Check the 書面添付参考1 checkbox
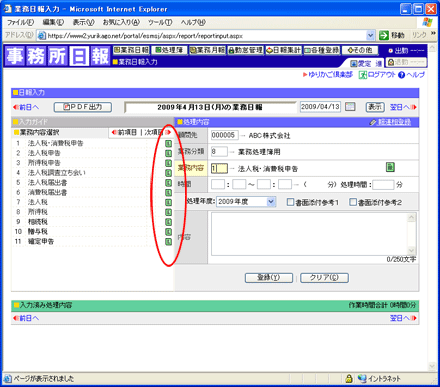Screen dimensions: 440x387 (x=290, y=202)
